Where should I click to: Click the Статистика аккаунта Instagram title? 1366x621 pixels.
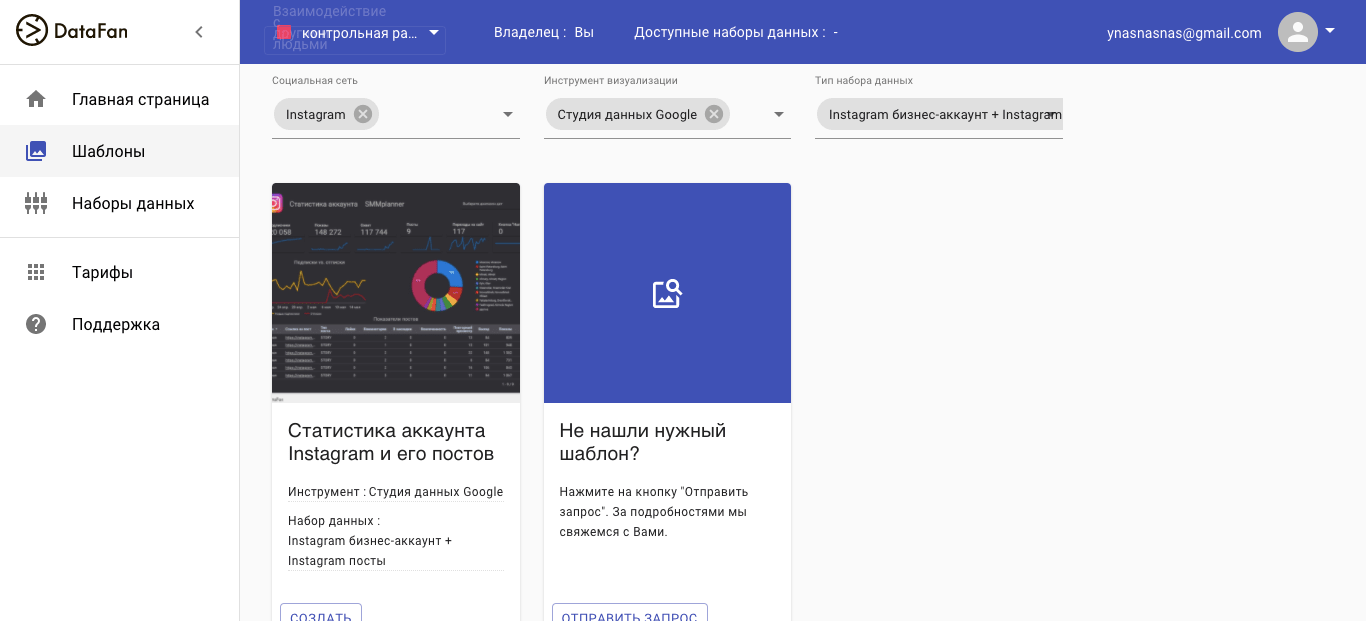click(391, 442)
